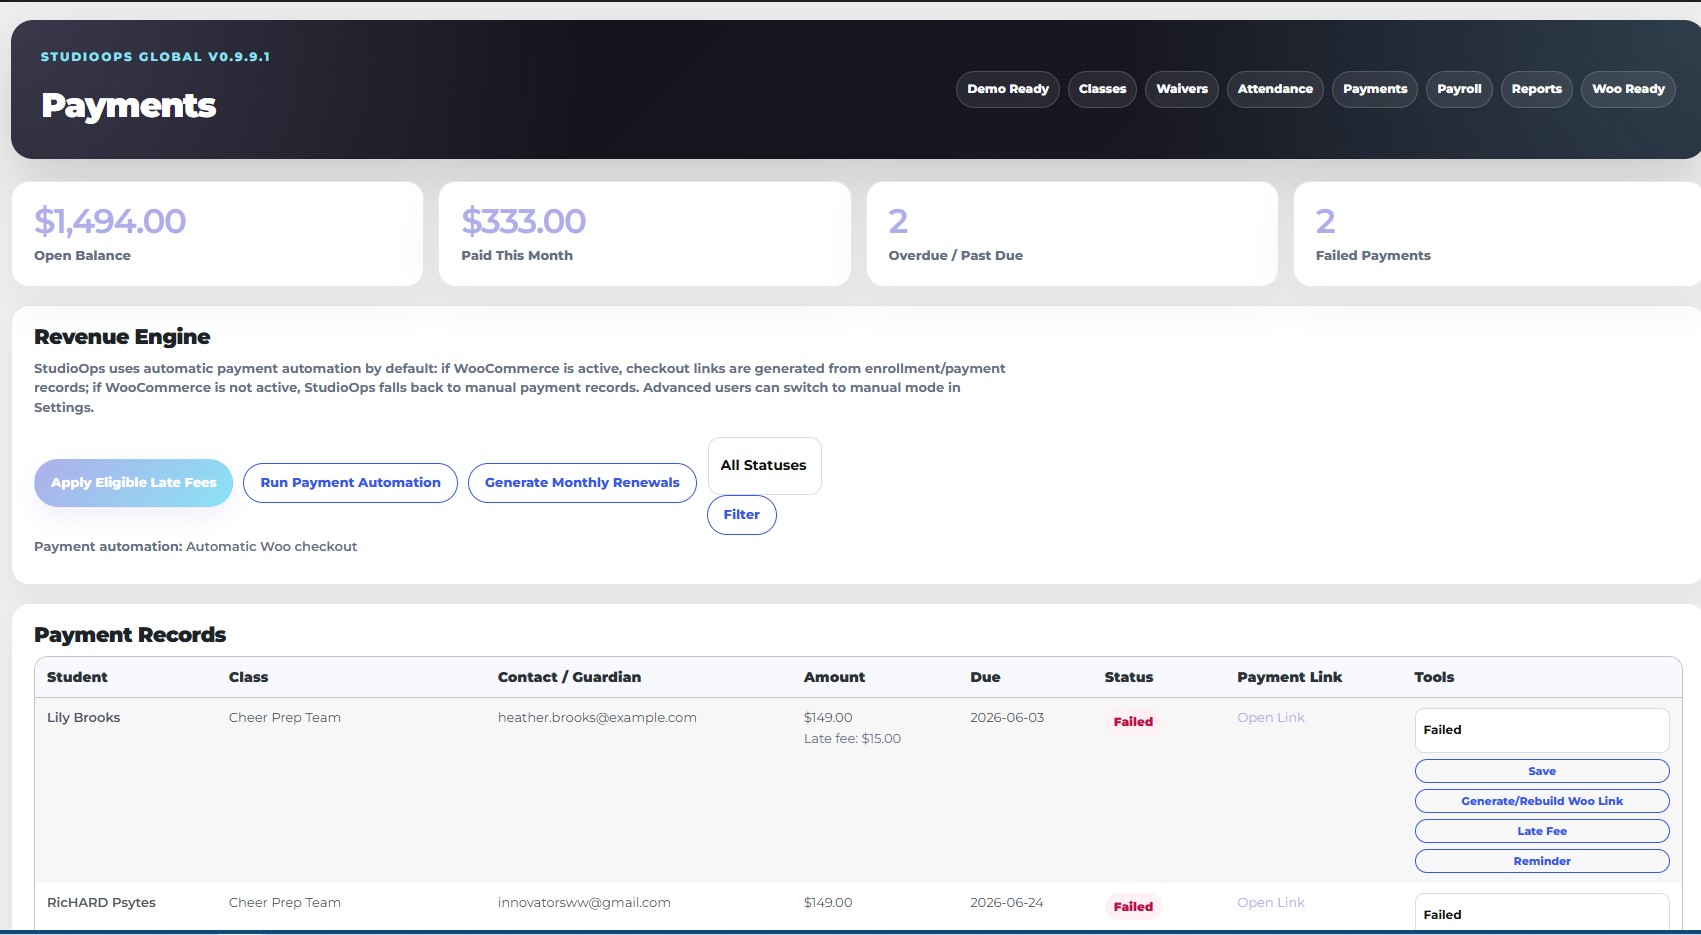Click the Failed Payments count card
Viewport: 1701px width, 935px height.
click(1497, 234)
